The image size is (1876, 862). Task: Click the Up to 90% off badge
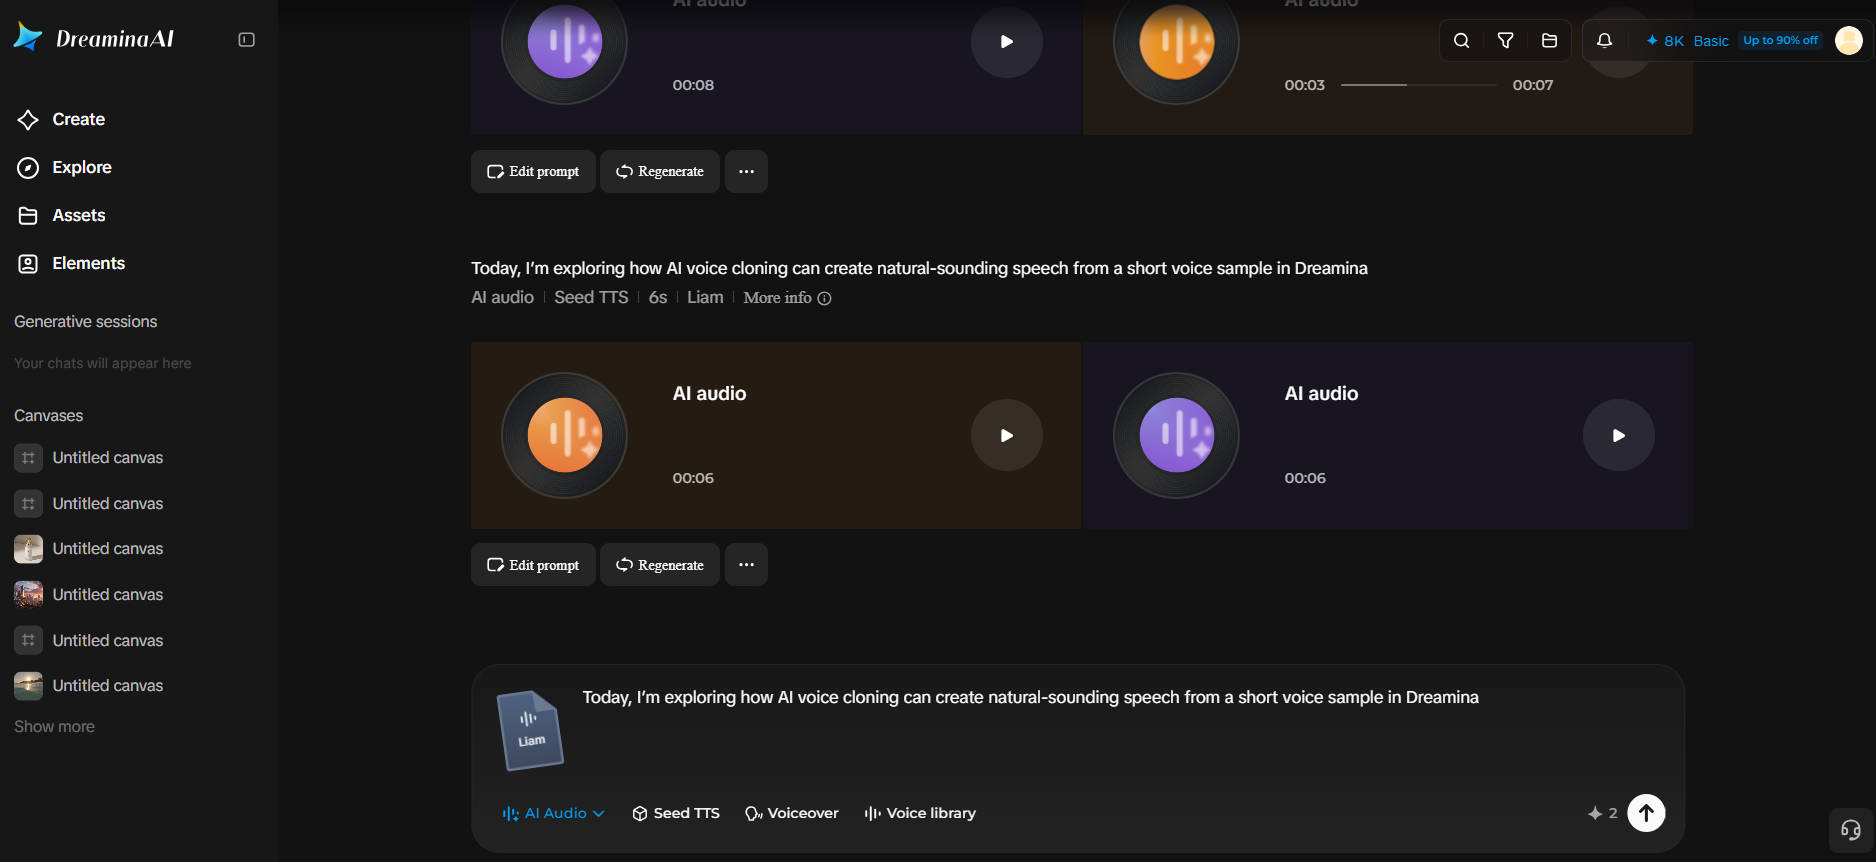pos(1780,41)
